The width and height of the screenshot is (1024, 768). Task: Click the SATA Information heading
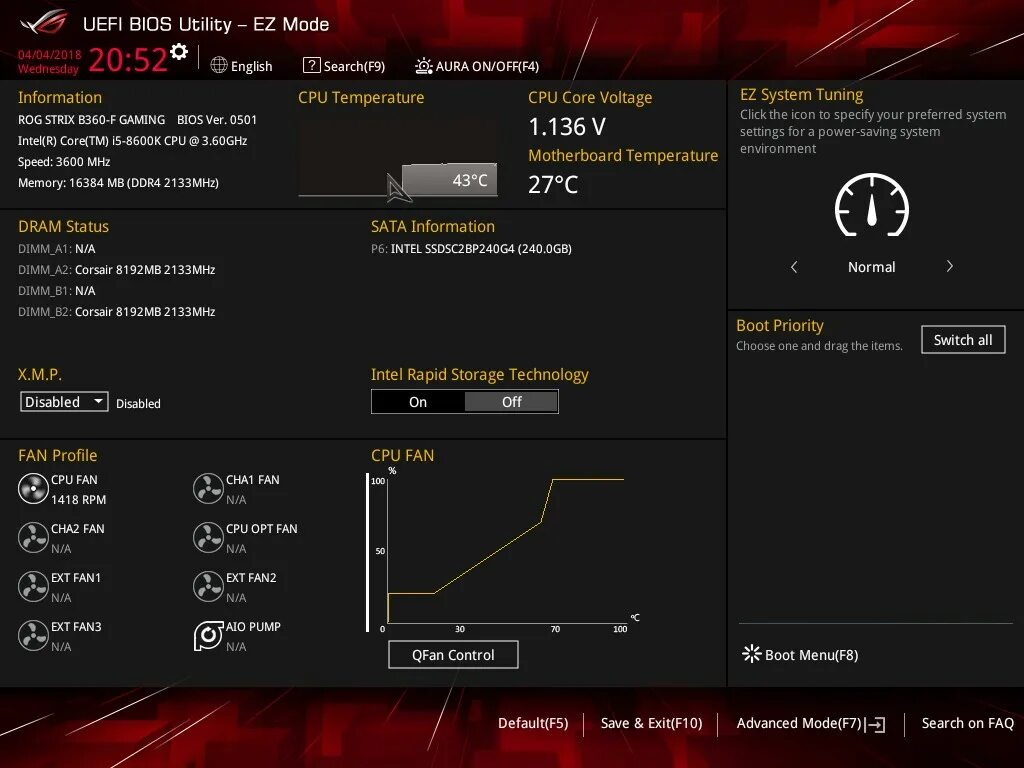tap(433, 227)
